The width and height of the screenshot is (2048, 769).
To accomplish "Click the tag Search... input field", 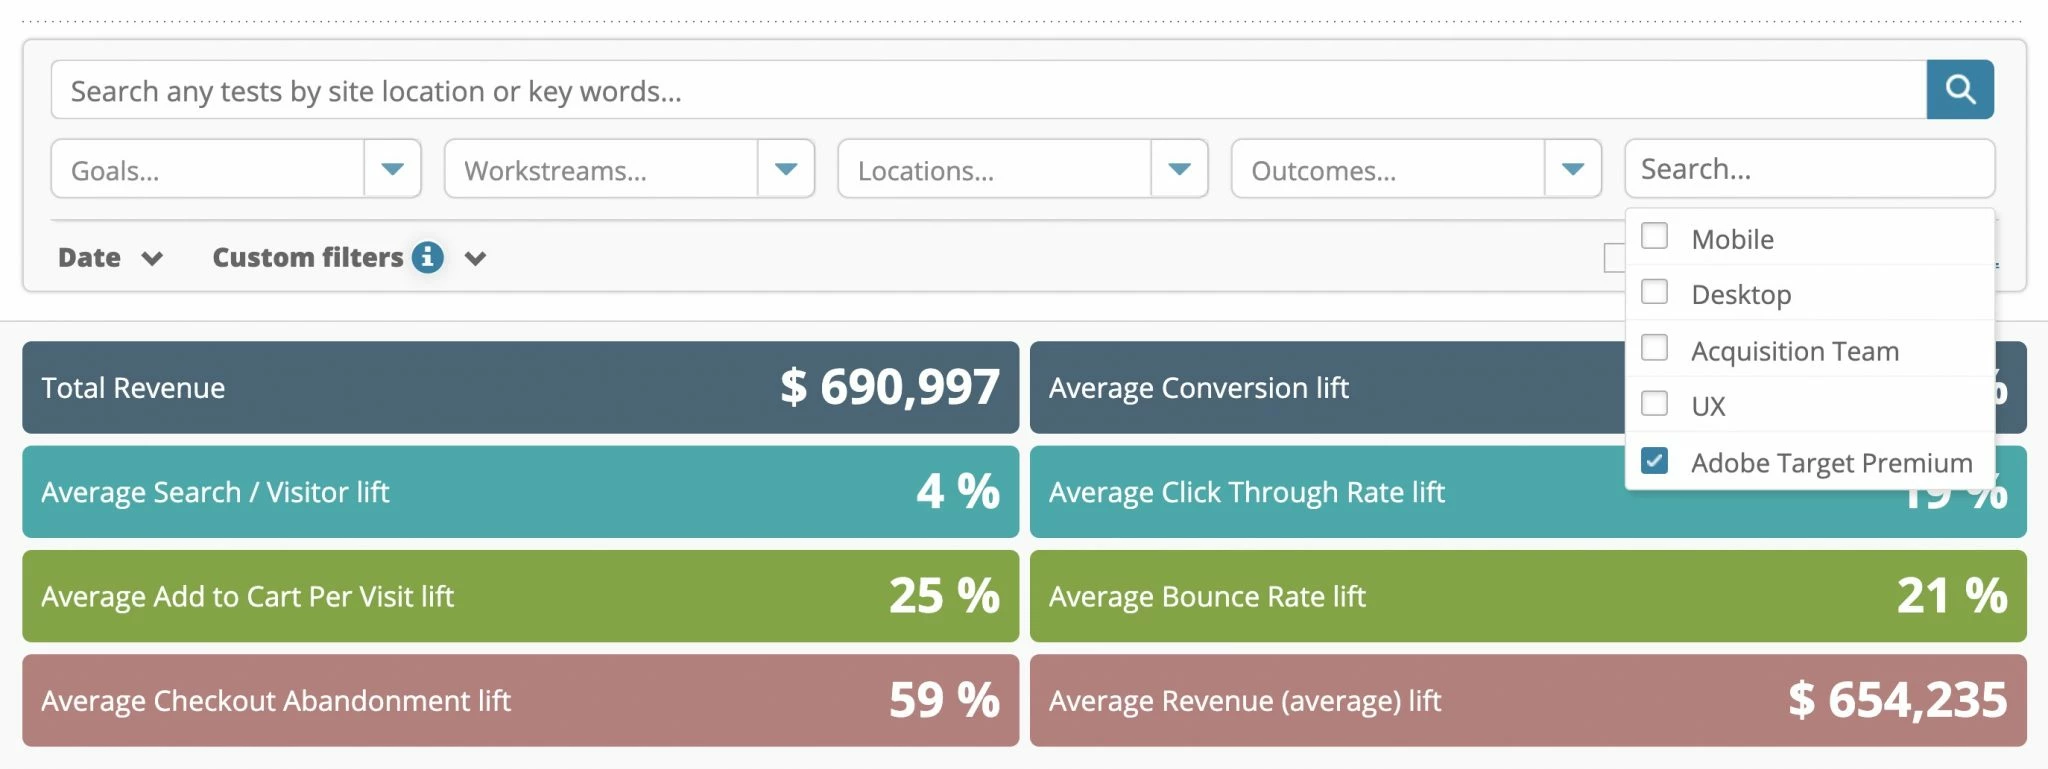I will (1810, 169).
